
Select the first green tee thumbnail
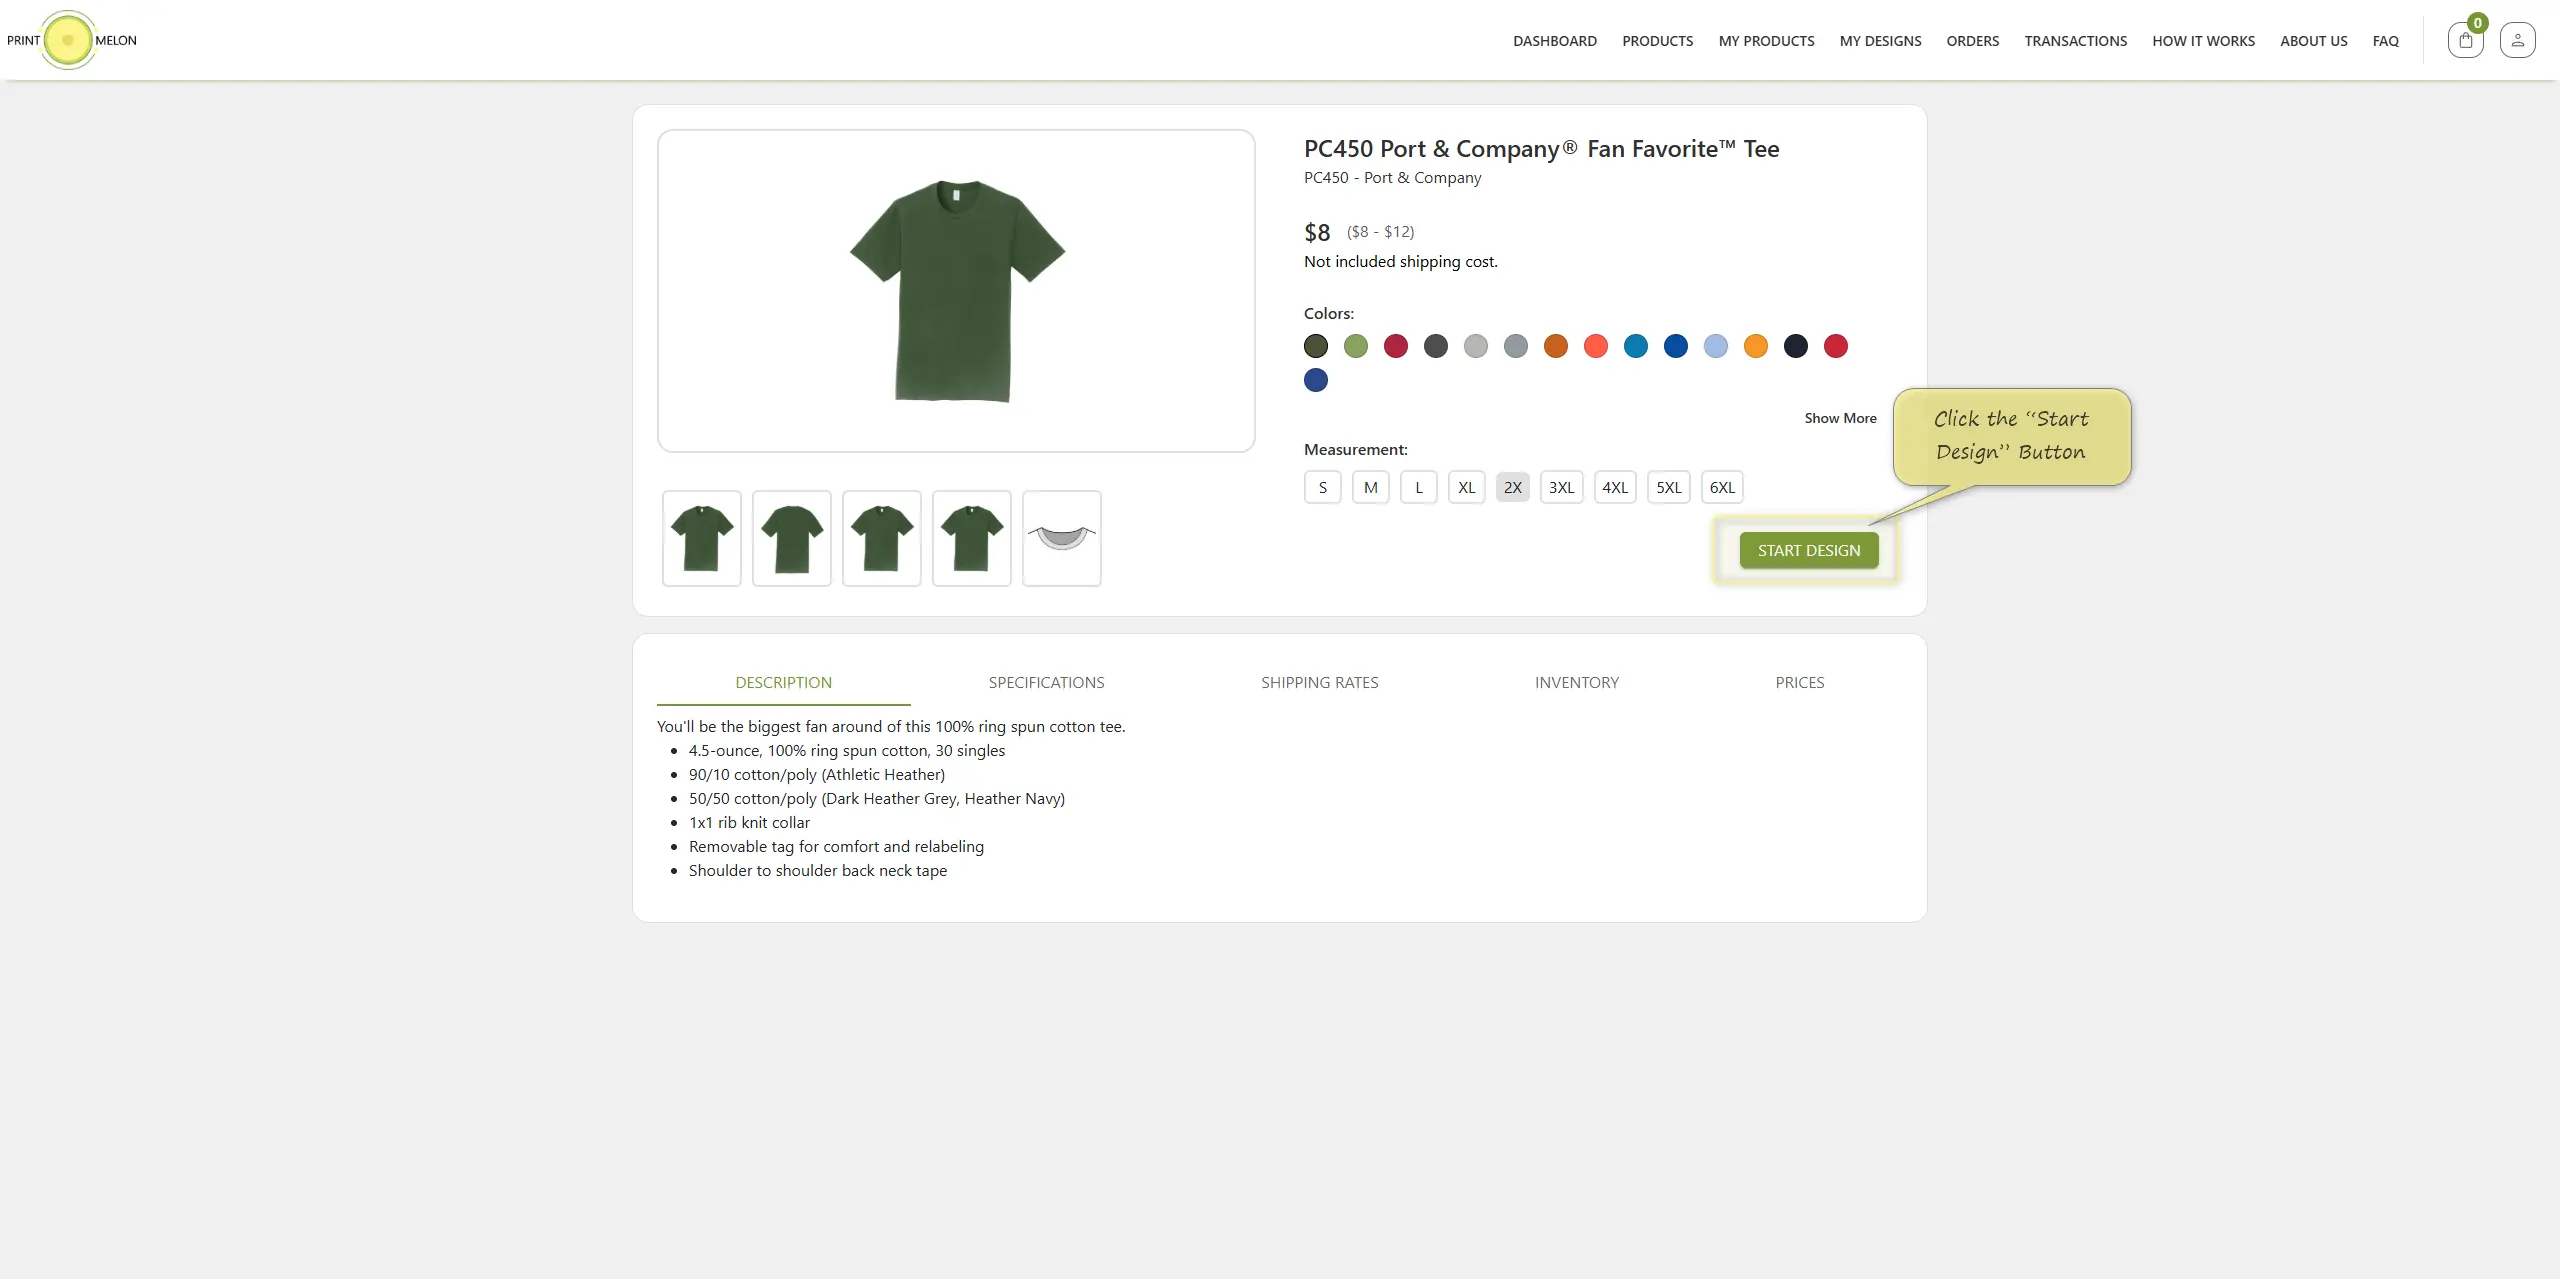click(x=701, y=538)
